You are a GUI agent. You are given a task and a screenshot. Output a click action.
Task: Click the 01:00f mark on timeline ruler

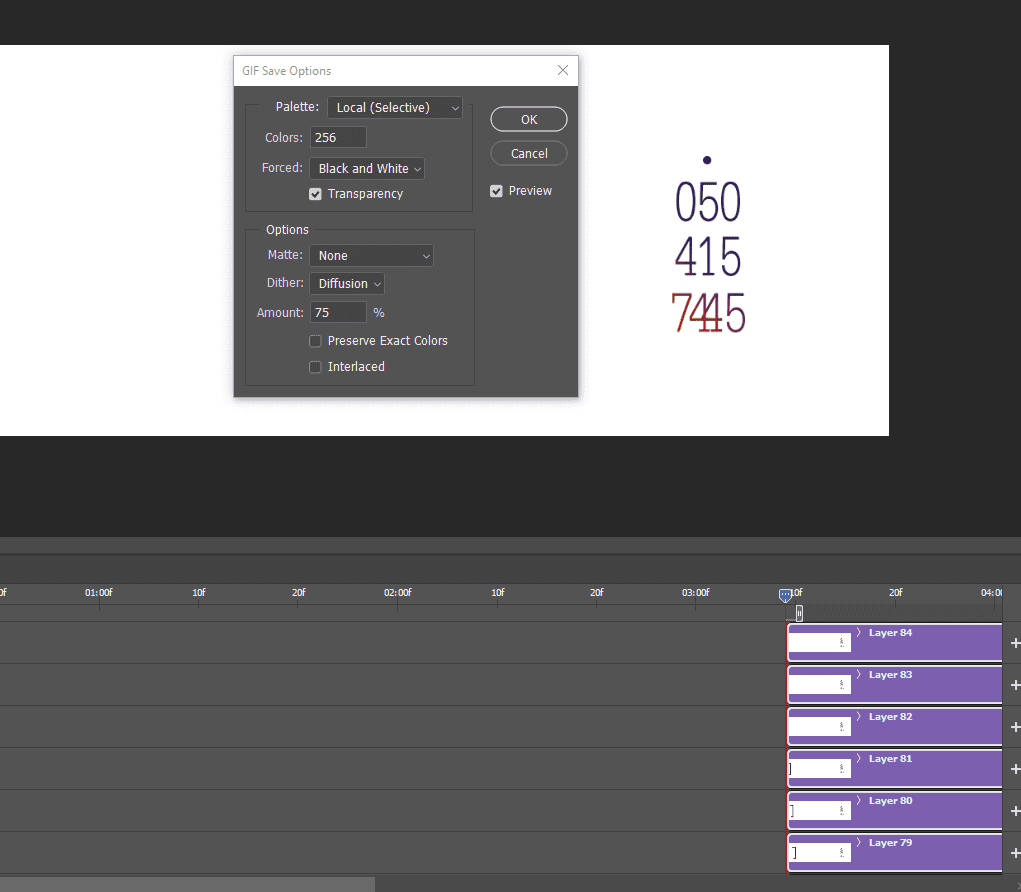click(x=99, y=592)
